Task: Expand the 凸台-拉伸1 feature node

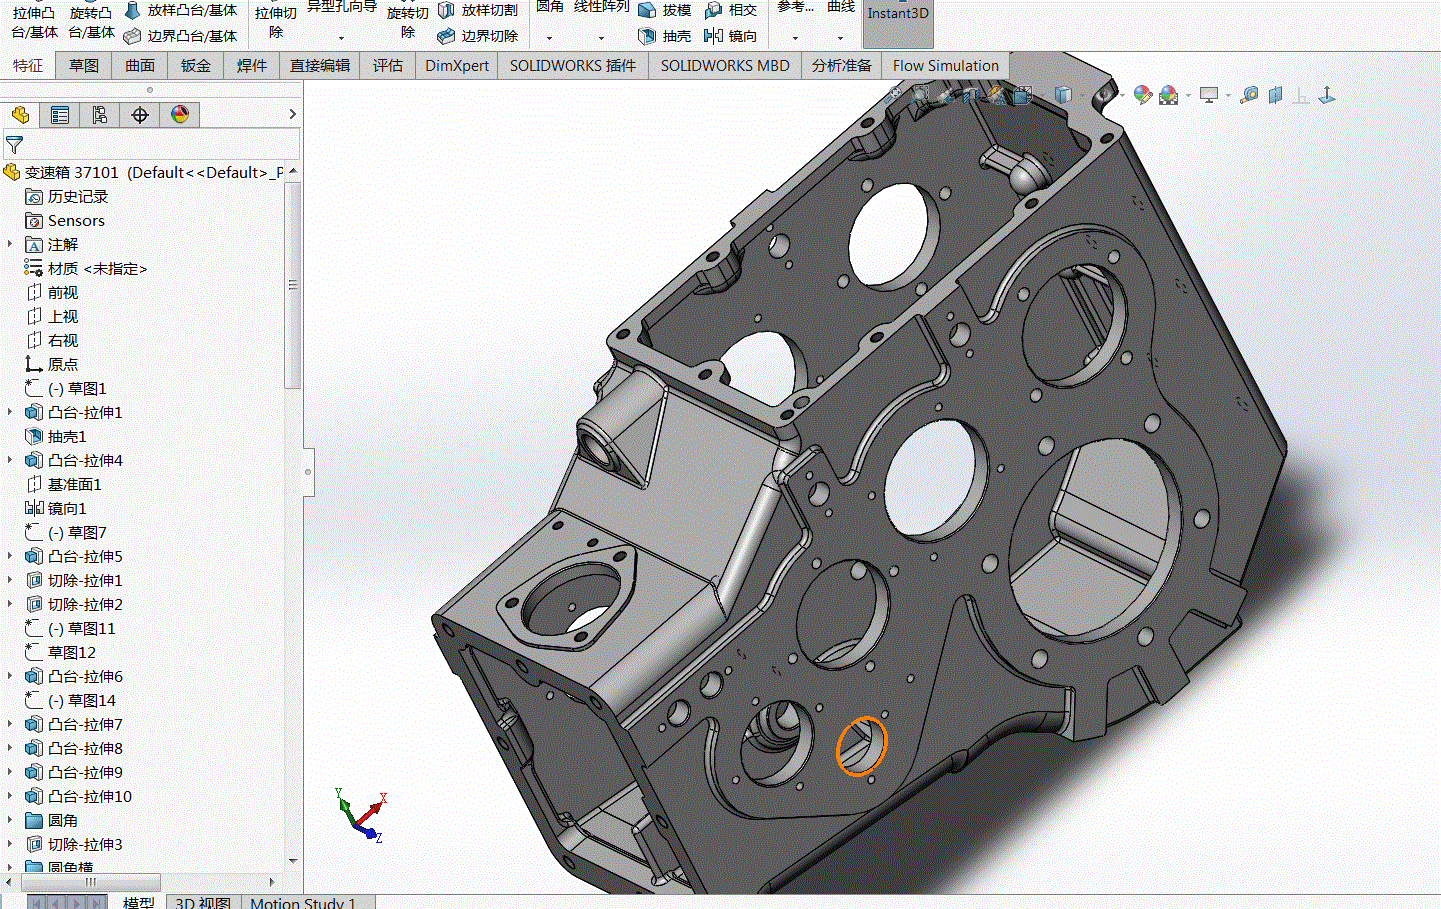Action: [x=10, y=412]
